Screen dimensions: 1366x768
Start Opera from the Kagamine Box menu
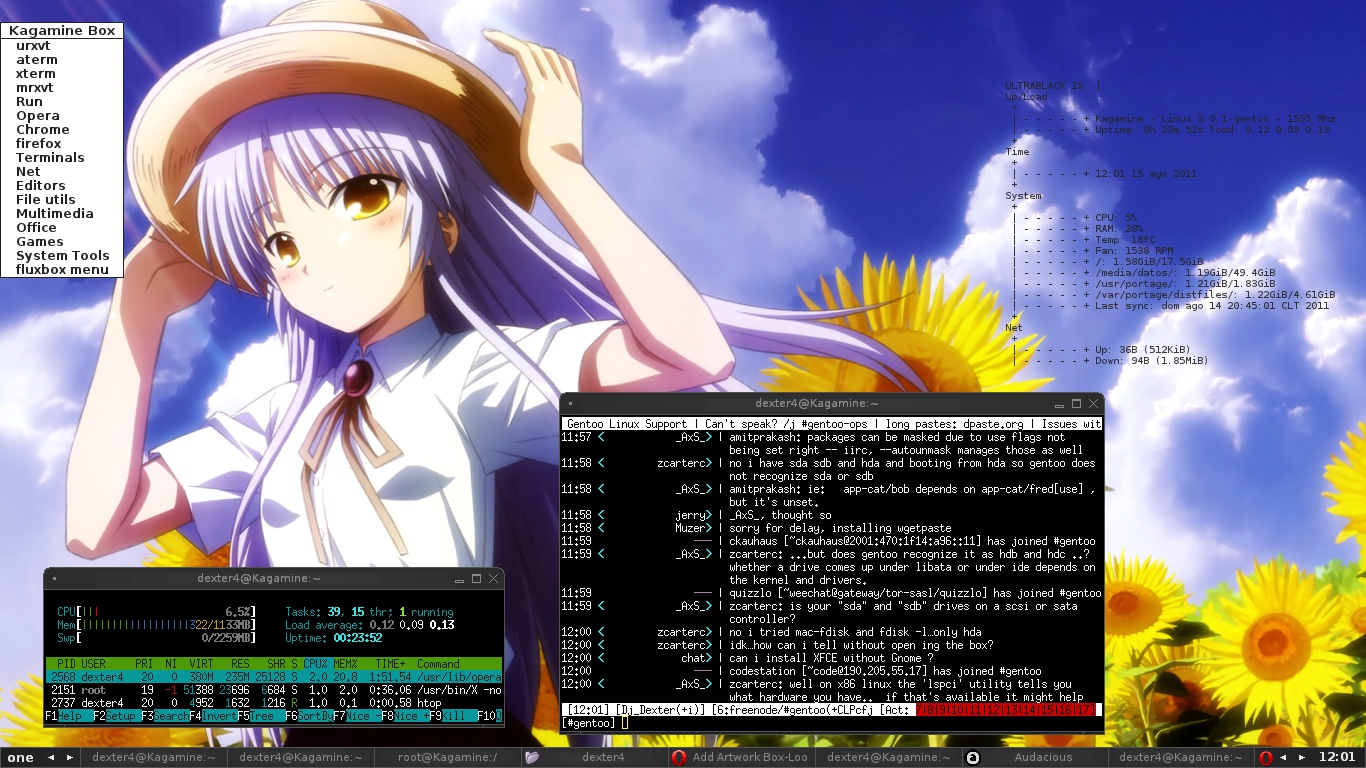(x=62, y=116)
